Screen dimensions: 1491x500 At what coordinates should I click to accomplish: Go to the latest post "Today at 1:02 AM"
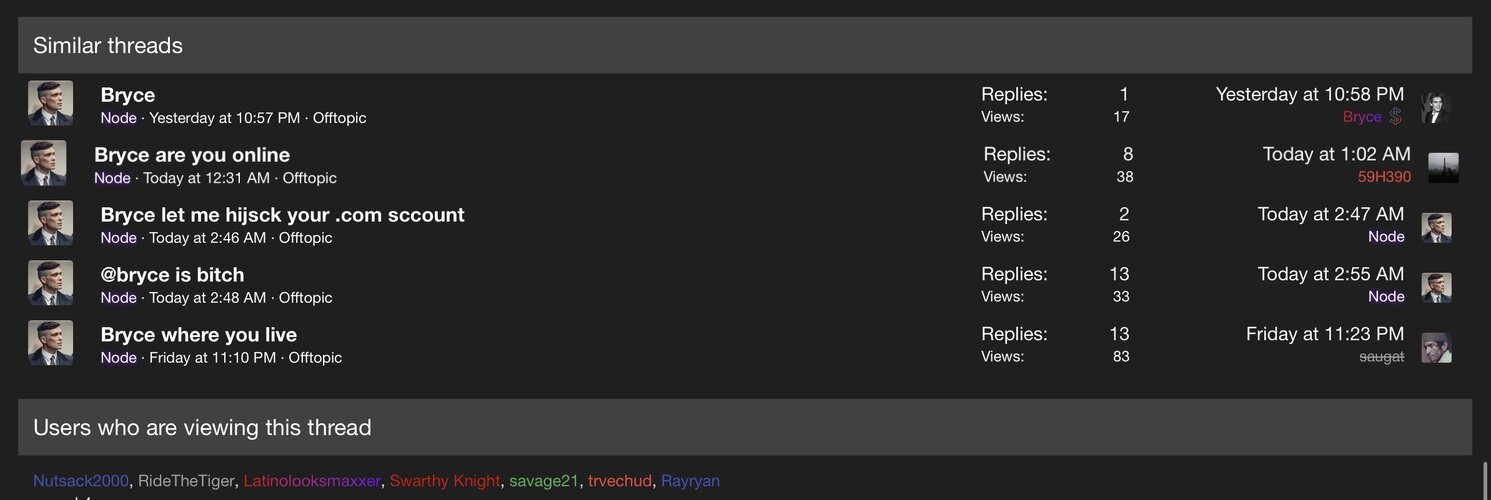tap(1336, 154)
